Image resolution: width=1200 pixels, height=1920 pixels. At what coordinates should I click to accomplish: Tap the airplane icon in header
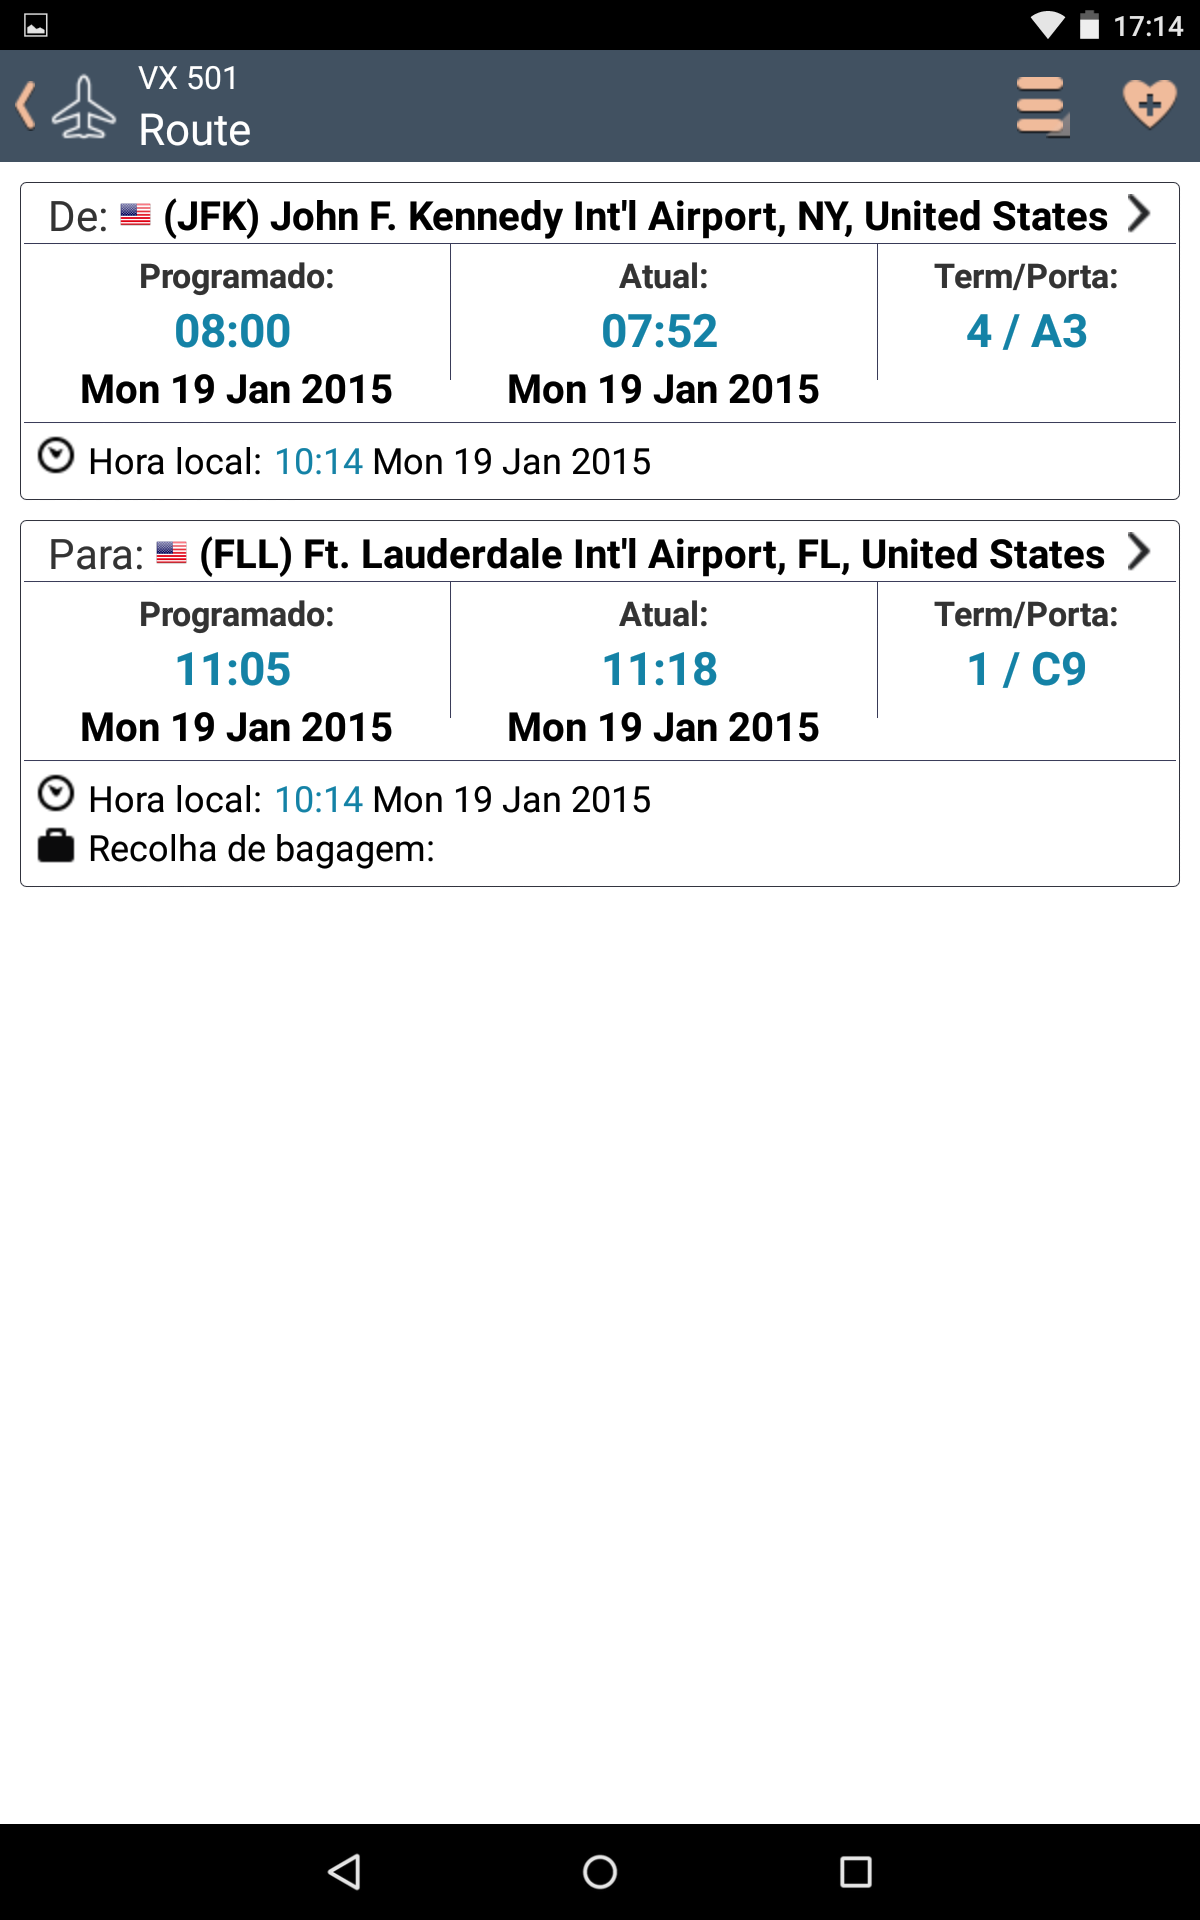tap(84, 106)
